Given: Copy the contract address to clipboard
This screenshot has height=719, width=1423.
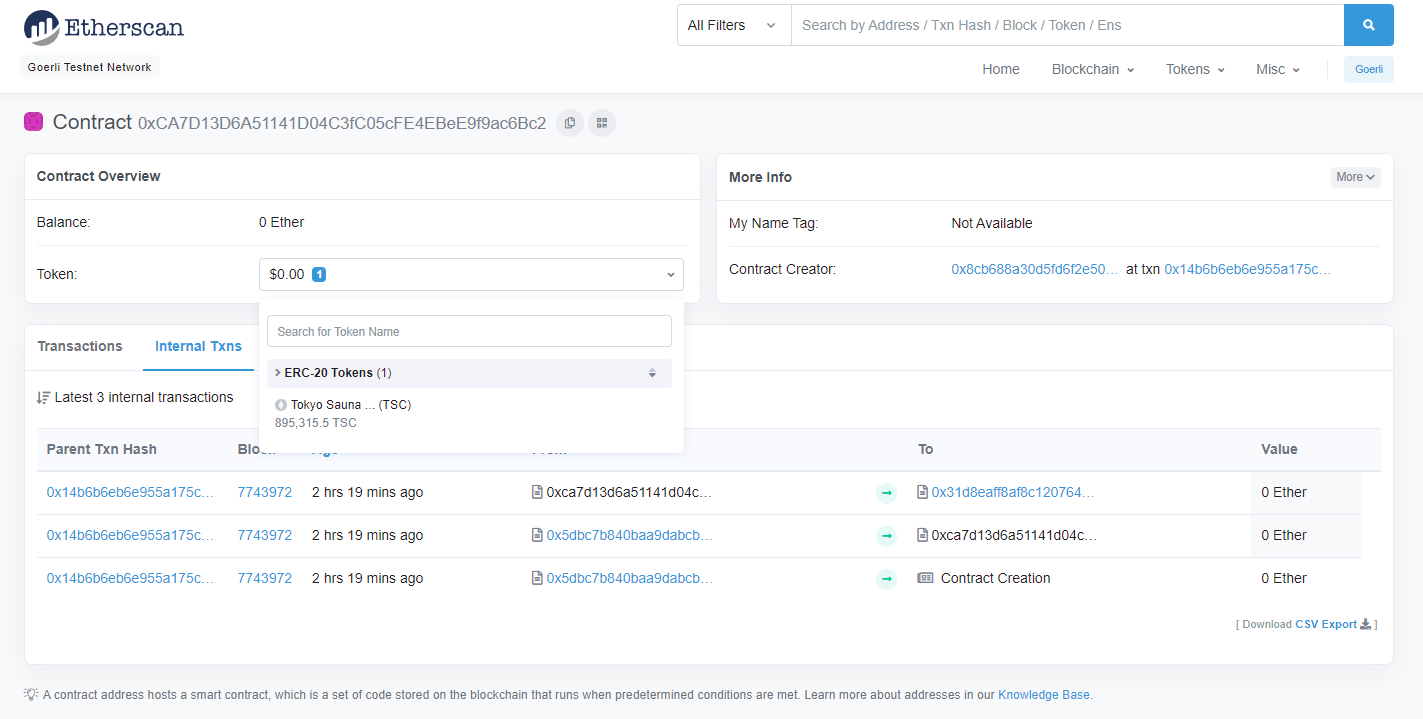Looking at the screenshot, I should [570, 123].
